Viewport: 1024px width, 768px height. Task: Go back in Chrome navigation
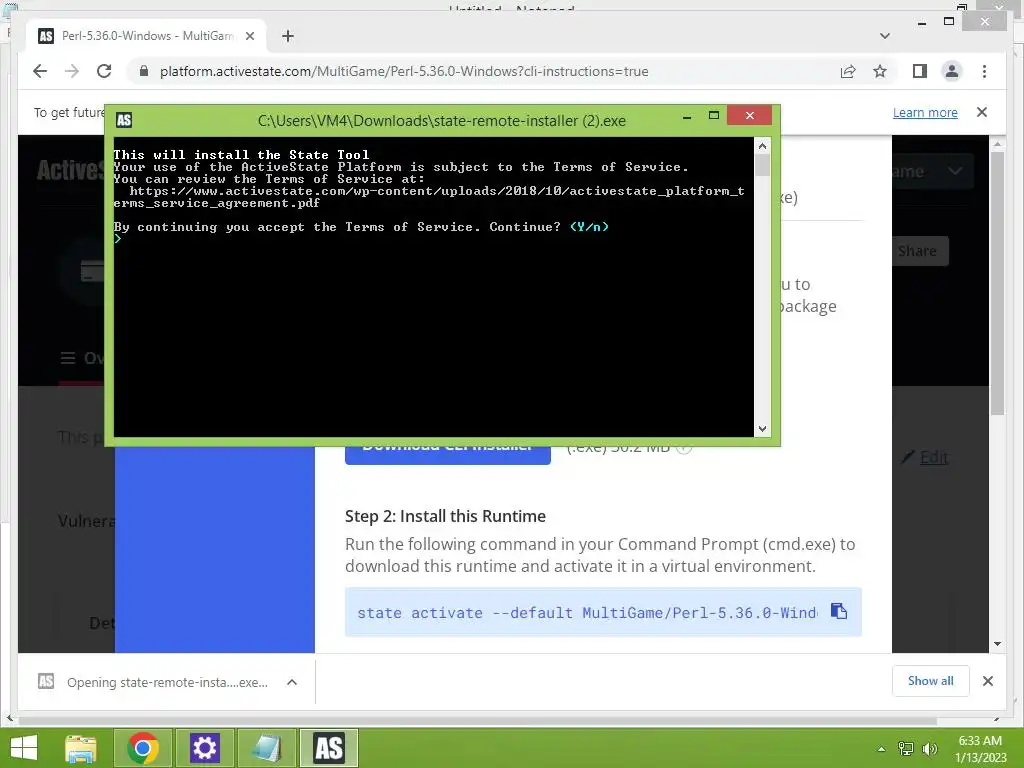click(40, 71)
